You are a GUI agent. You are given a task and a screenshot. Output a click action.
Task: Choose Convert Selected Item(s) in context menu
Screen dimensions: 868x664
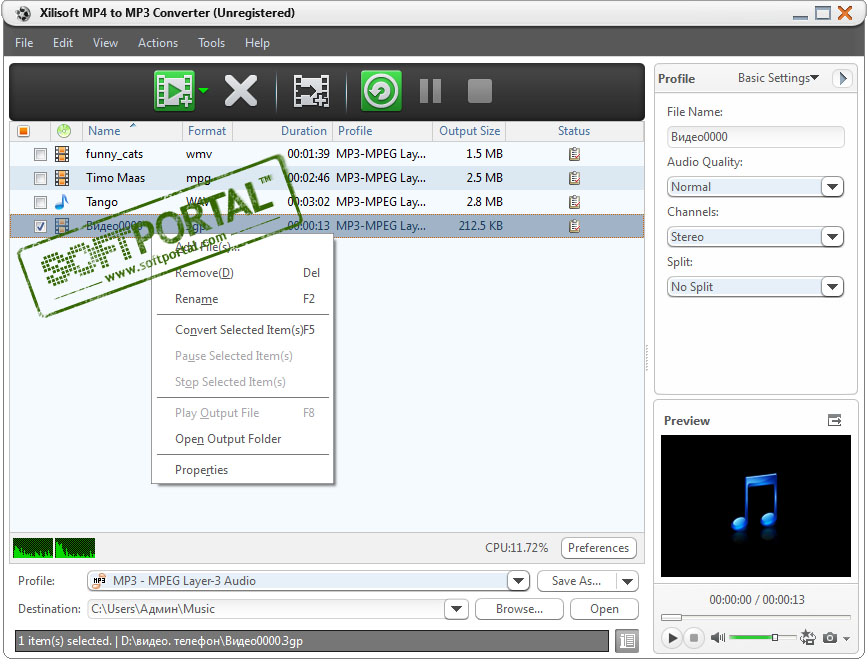(x=243, y=330)
